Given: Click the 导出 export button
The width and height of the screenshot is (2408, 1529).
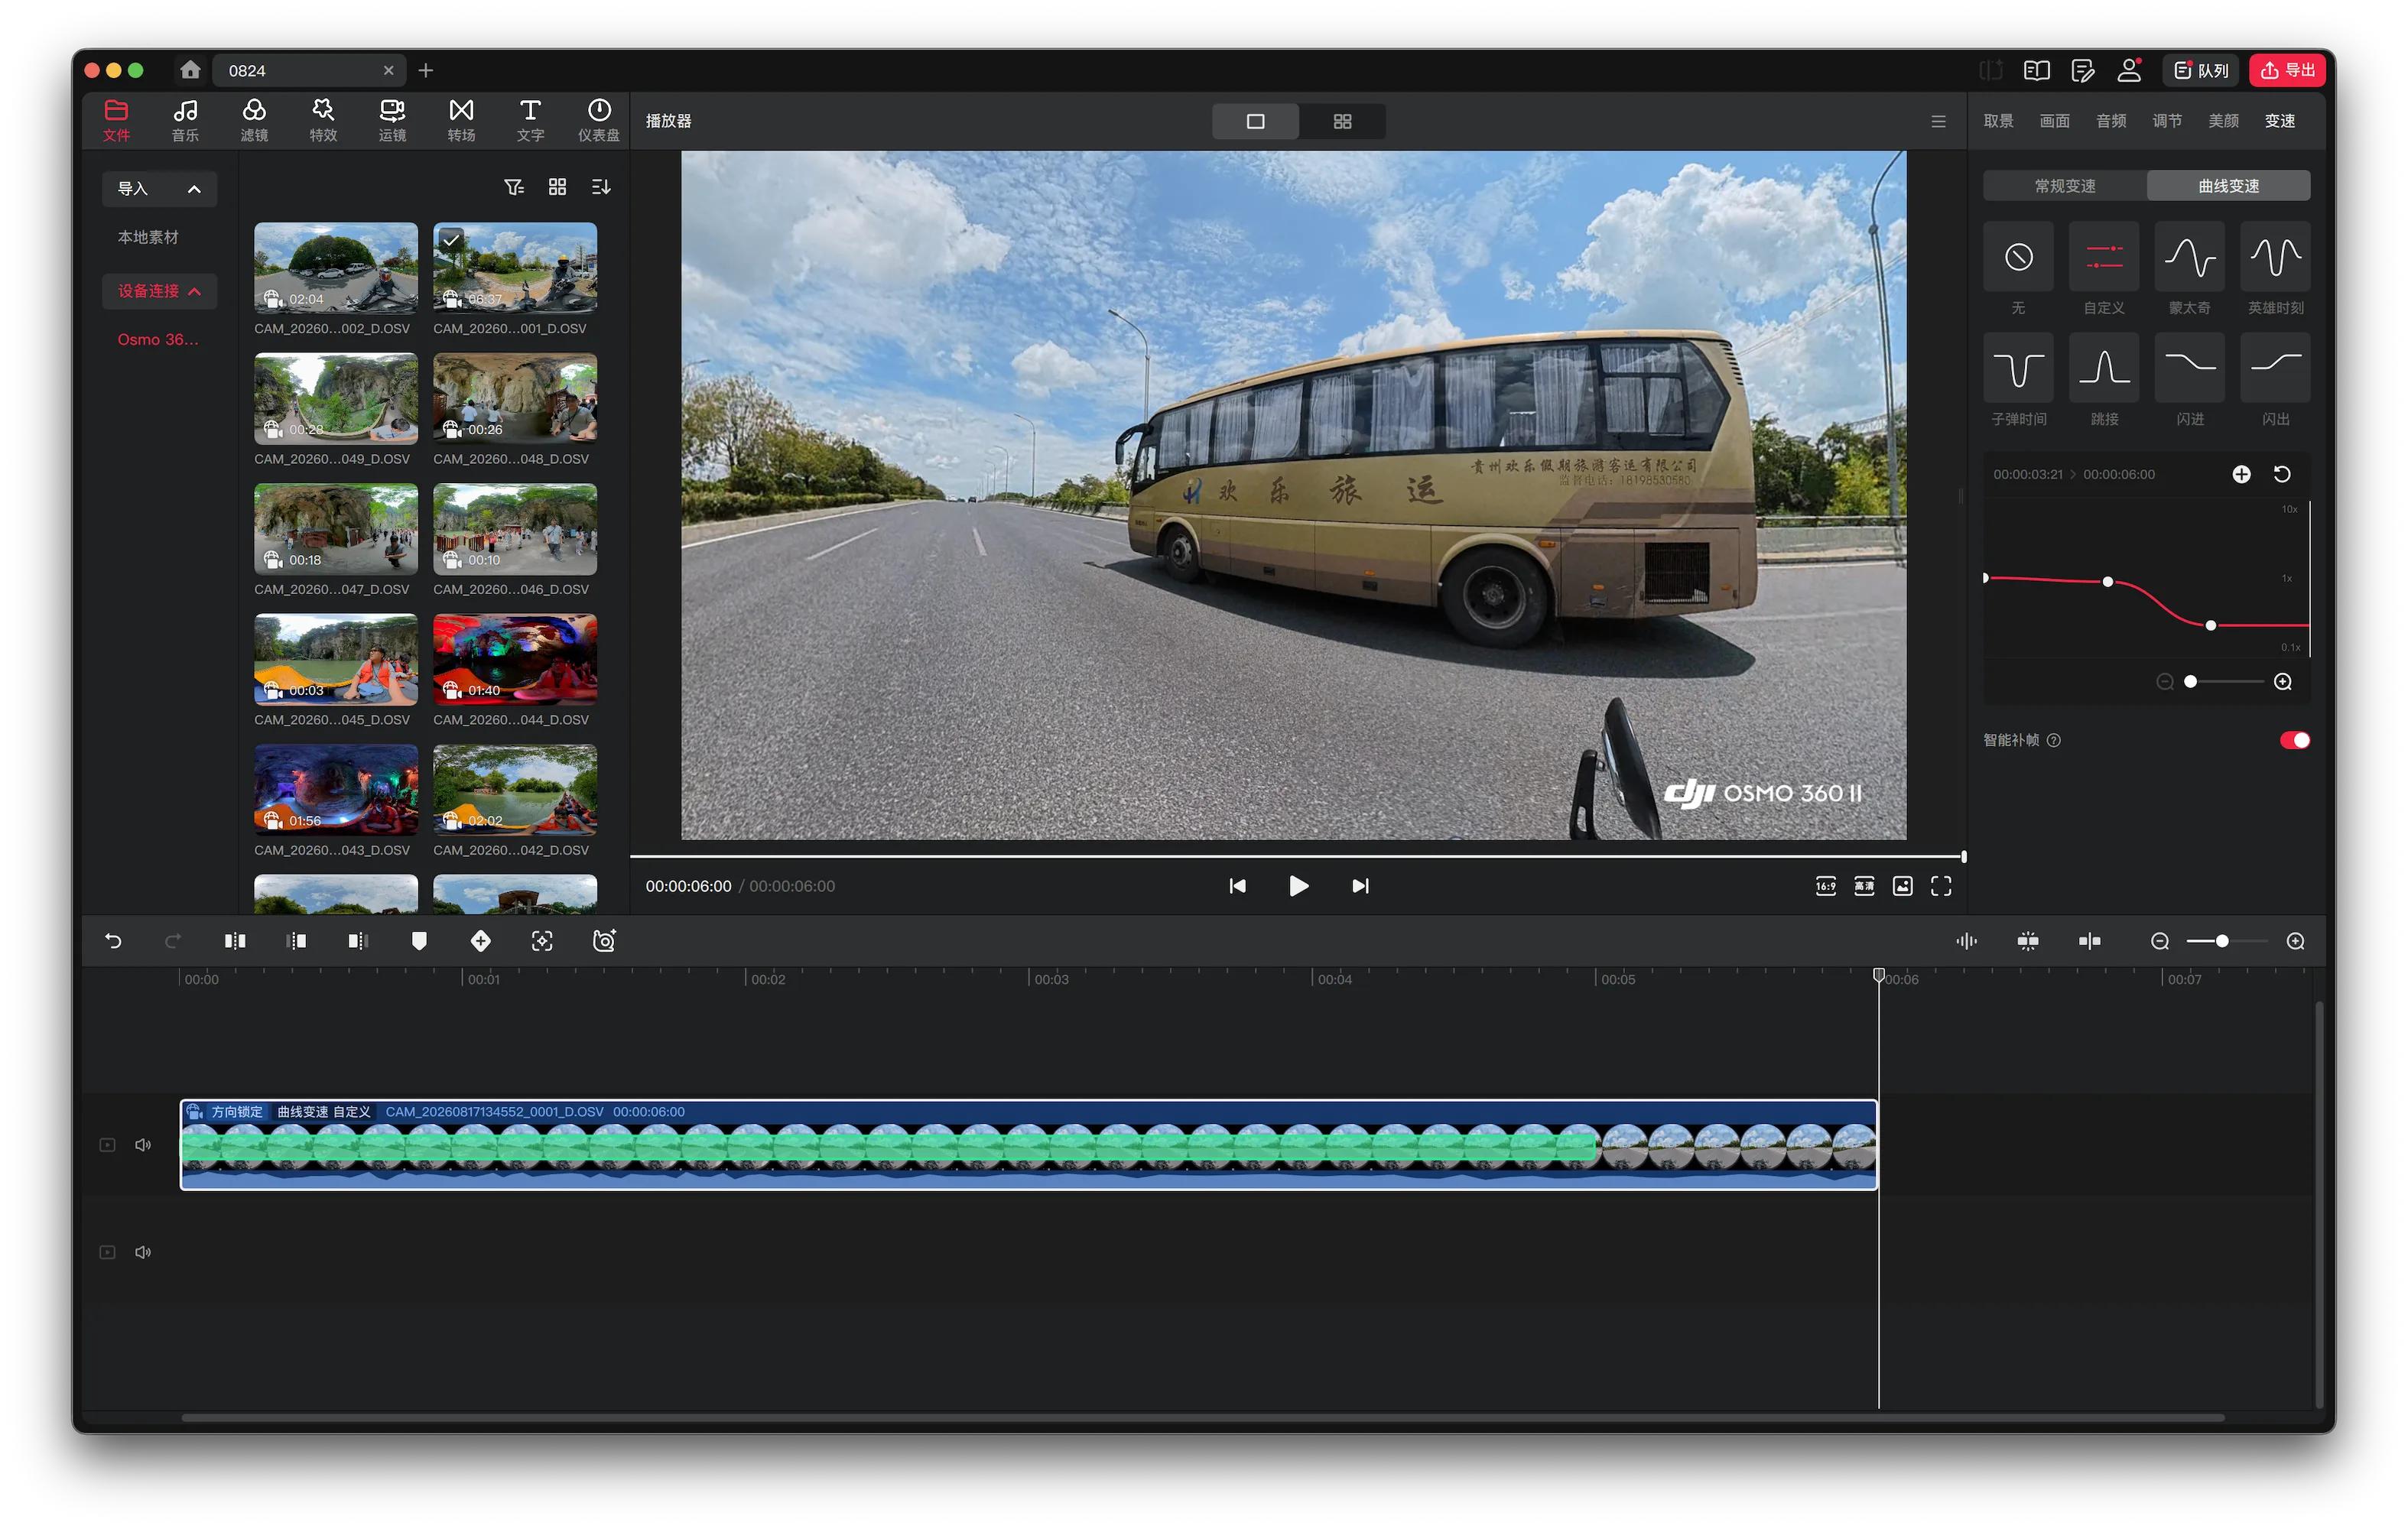Looking at the screenshot, I should (x=2288, y=70).
